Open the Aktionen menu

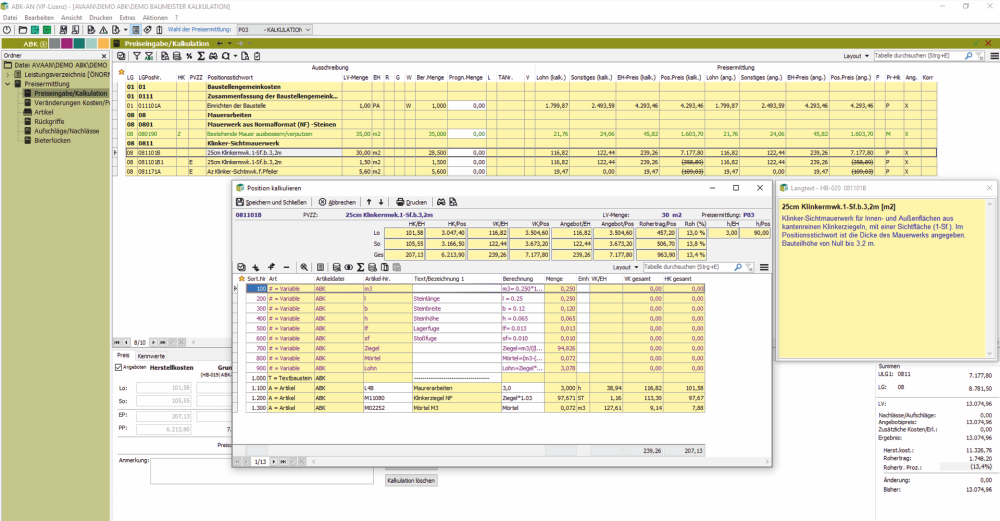click(155, 18)
